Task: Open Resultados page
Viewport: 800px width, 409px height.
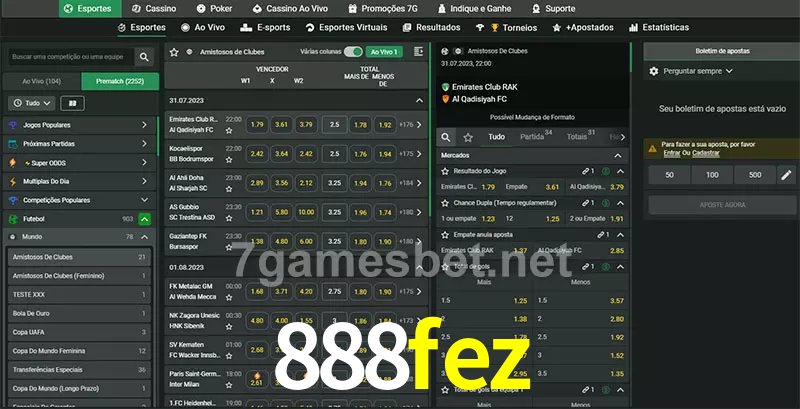Action: [x=432, y=28]
